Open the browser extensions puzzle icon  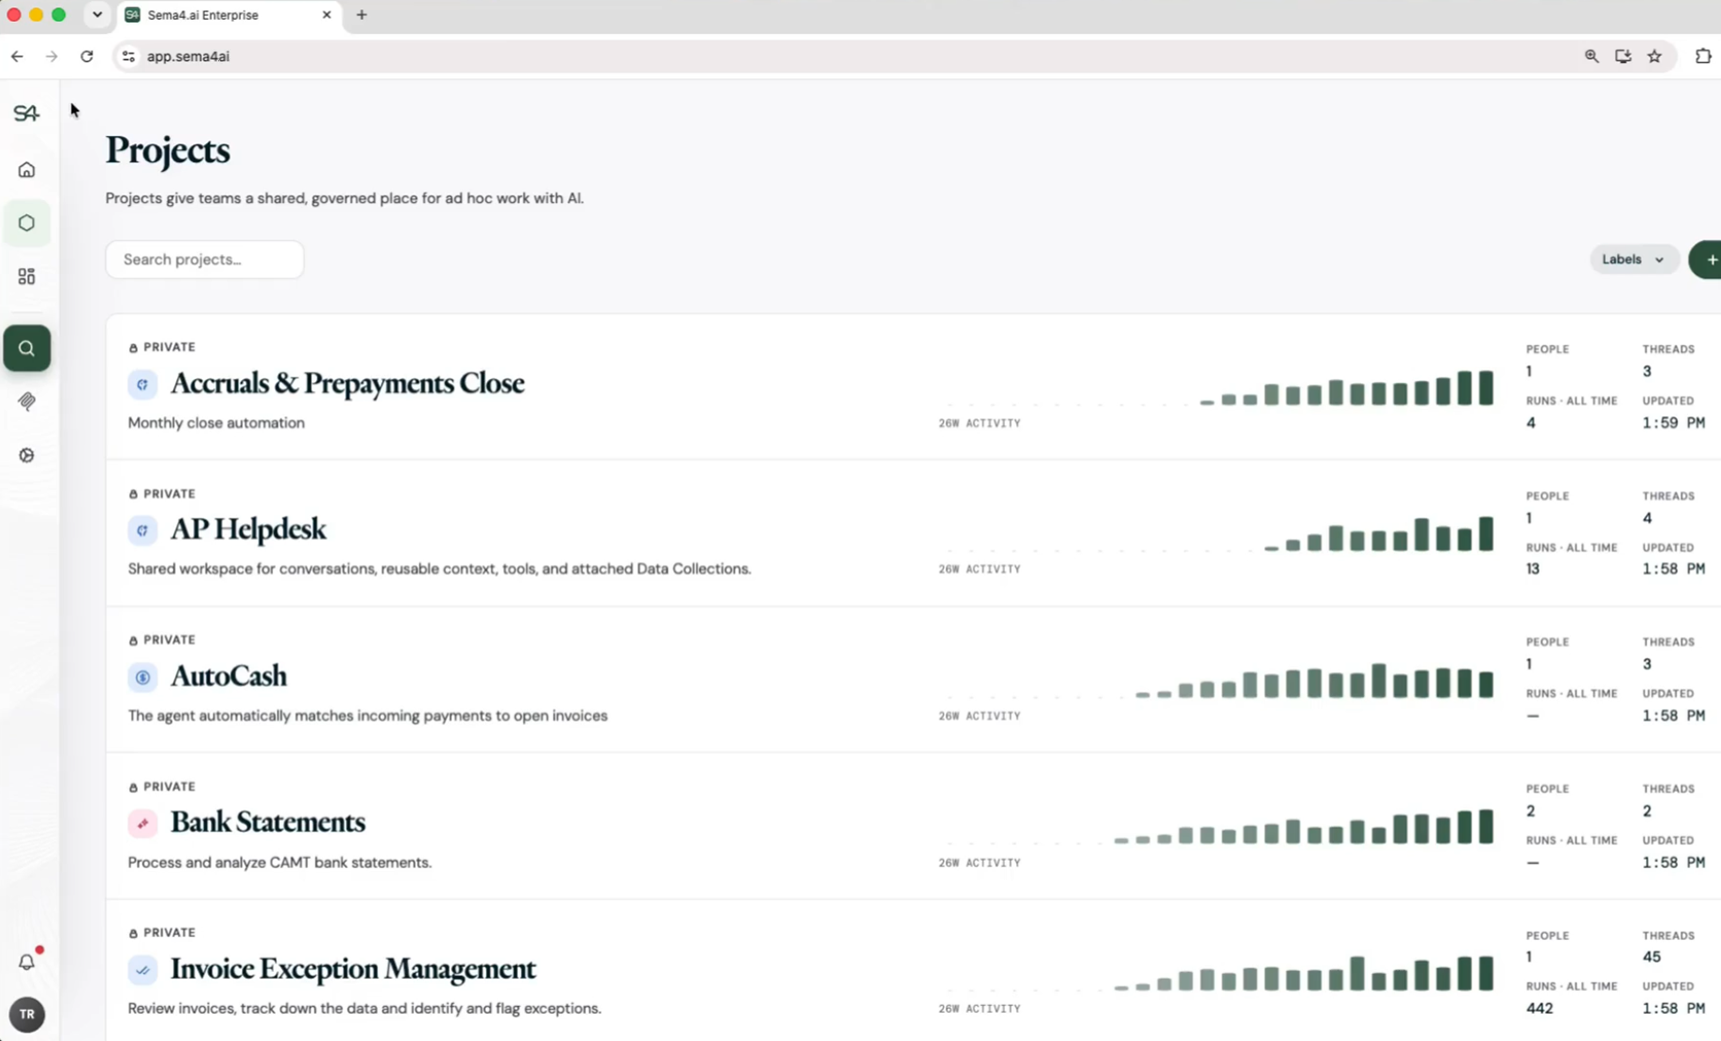click(x=1703, y=57)
